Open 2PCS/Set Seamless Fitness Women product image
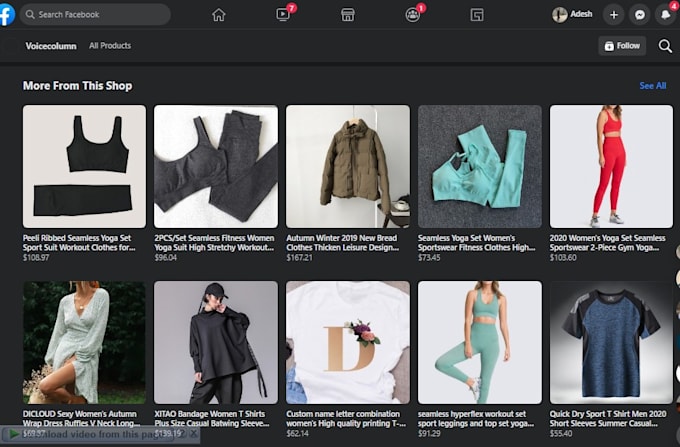Viewport: 680px width, 447px height. [216, 166]
